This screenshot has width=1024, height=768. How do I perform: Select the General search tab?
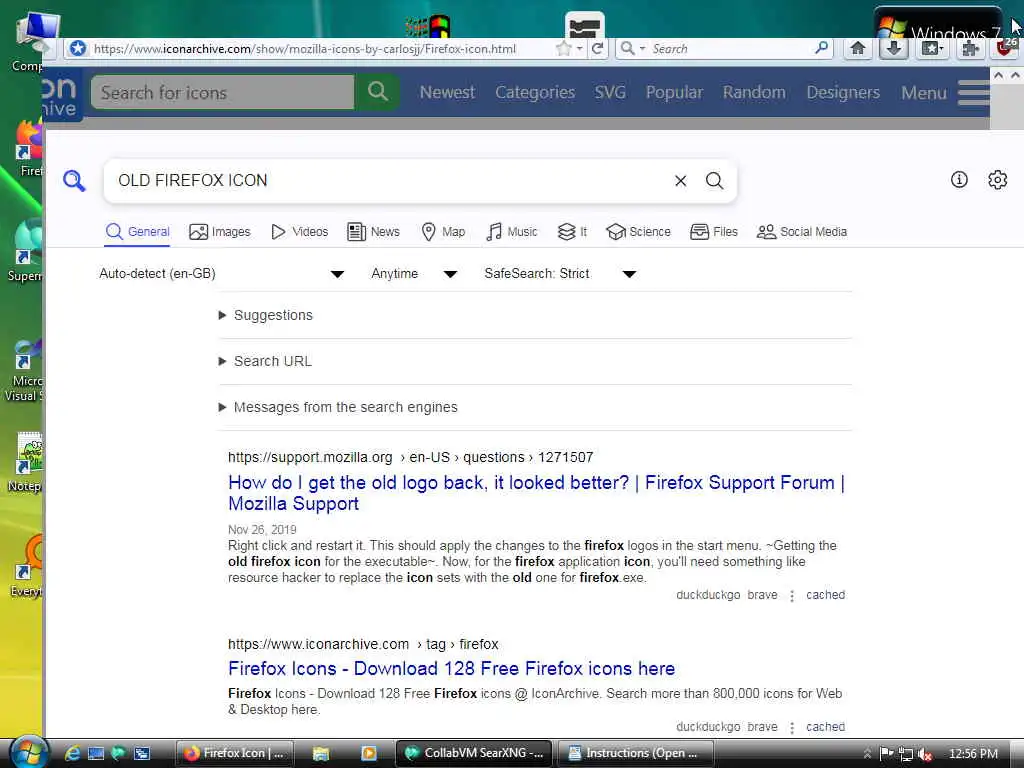pyautogui.click(x=137, y=232)
